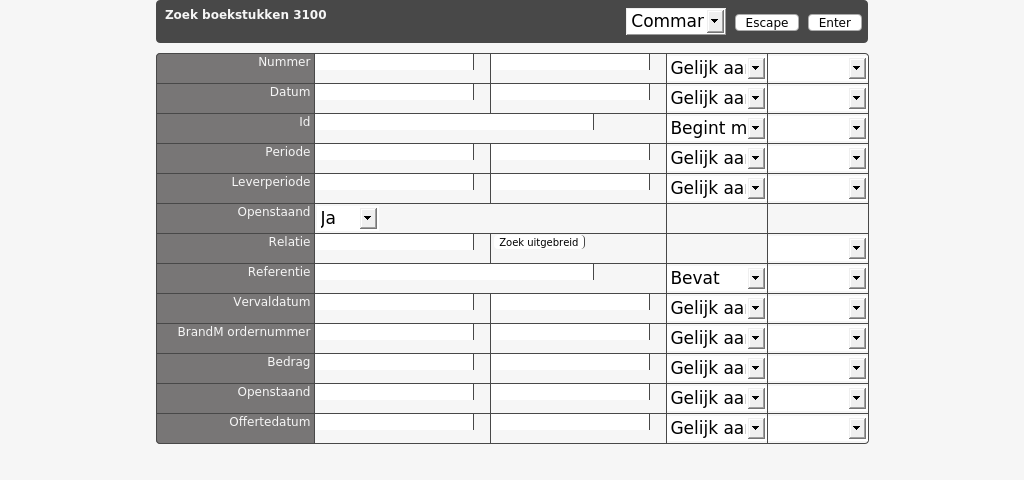The image size is (1024, 480).
Task: Open the Openstaand Ja dropdown
Action: tap(347, 218)
